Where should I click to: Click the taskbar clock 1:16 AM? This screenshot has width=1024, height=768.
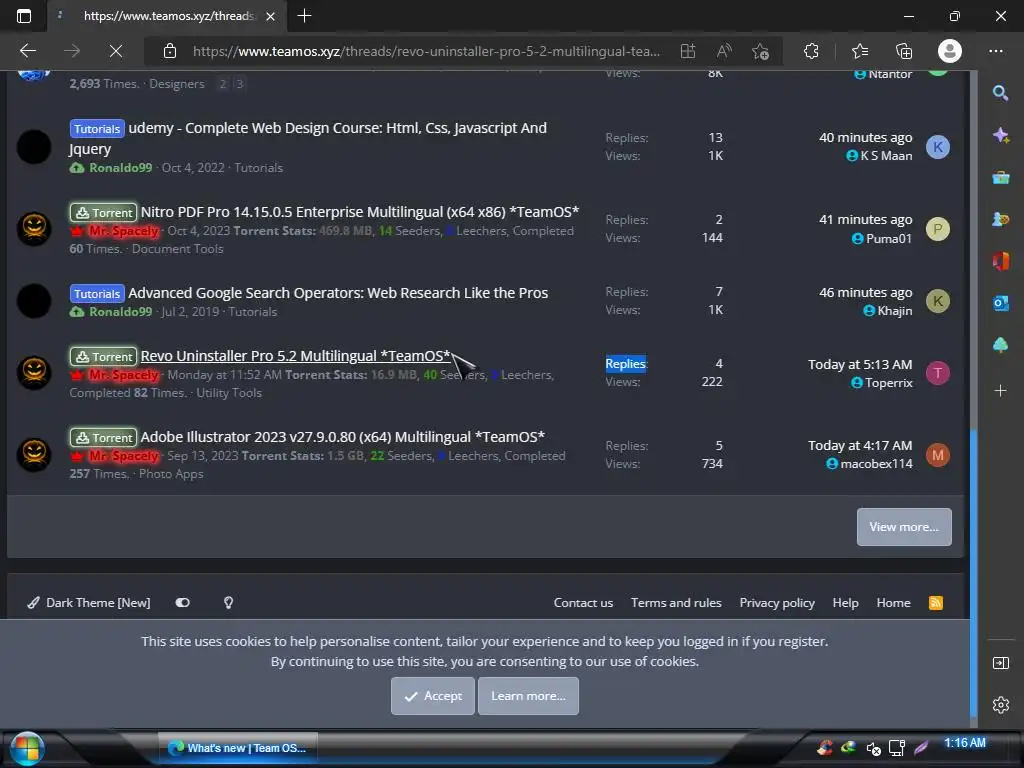(x=965, y=743)
